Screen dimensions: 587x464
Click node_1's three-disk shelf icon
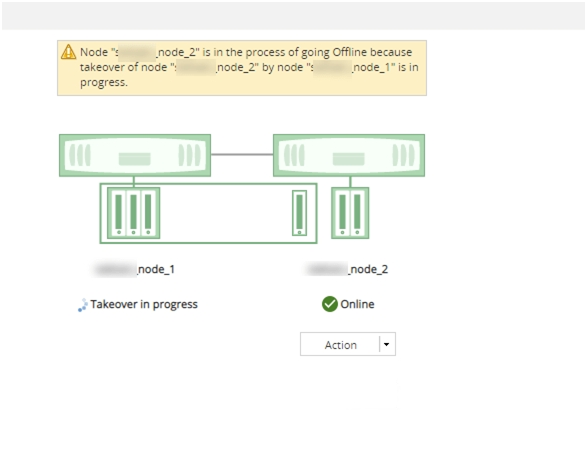(134, 213)
